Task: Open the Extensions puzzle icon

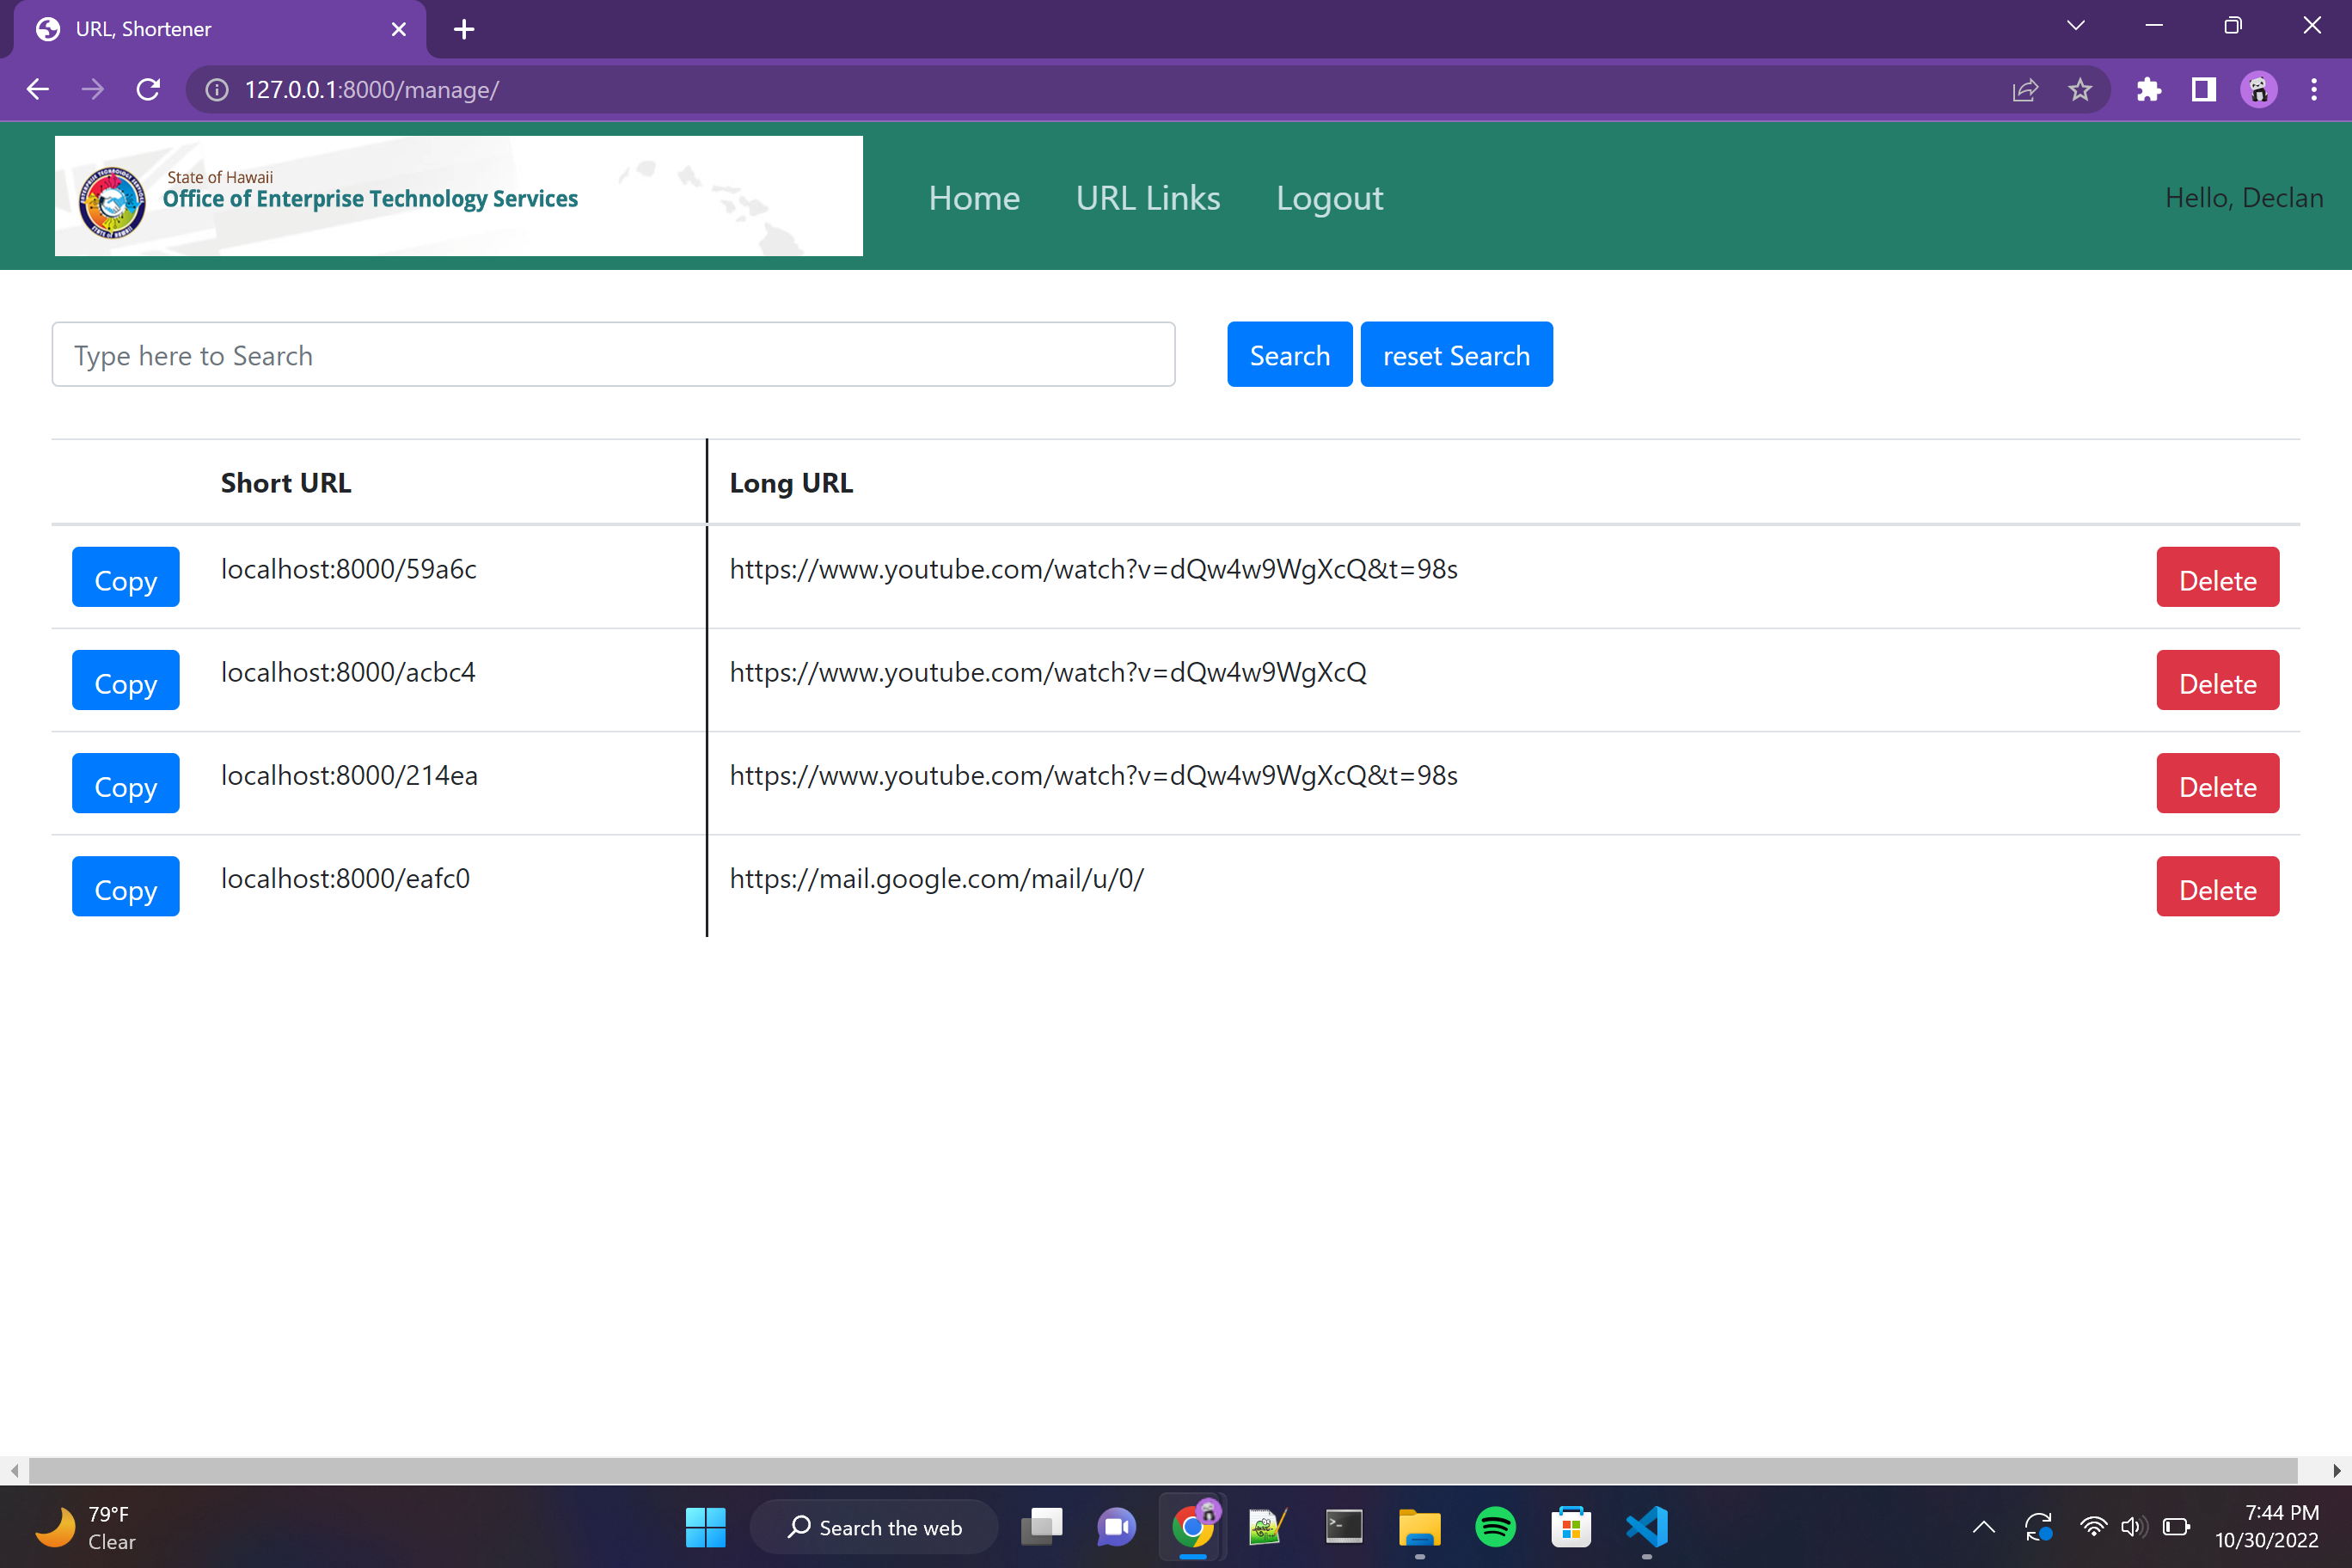Action: [x=2148, y=90]
